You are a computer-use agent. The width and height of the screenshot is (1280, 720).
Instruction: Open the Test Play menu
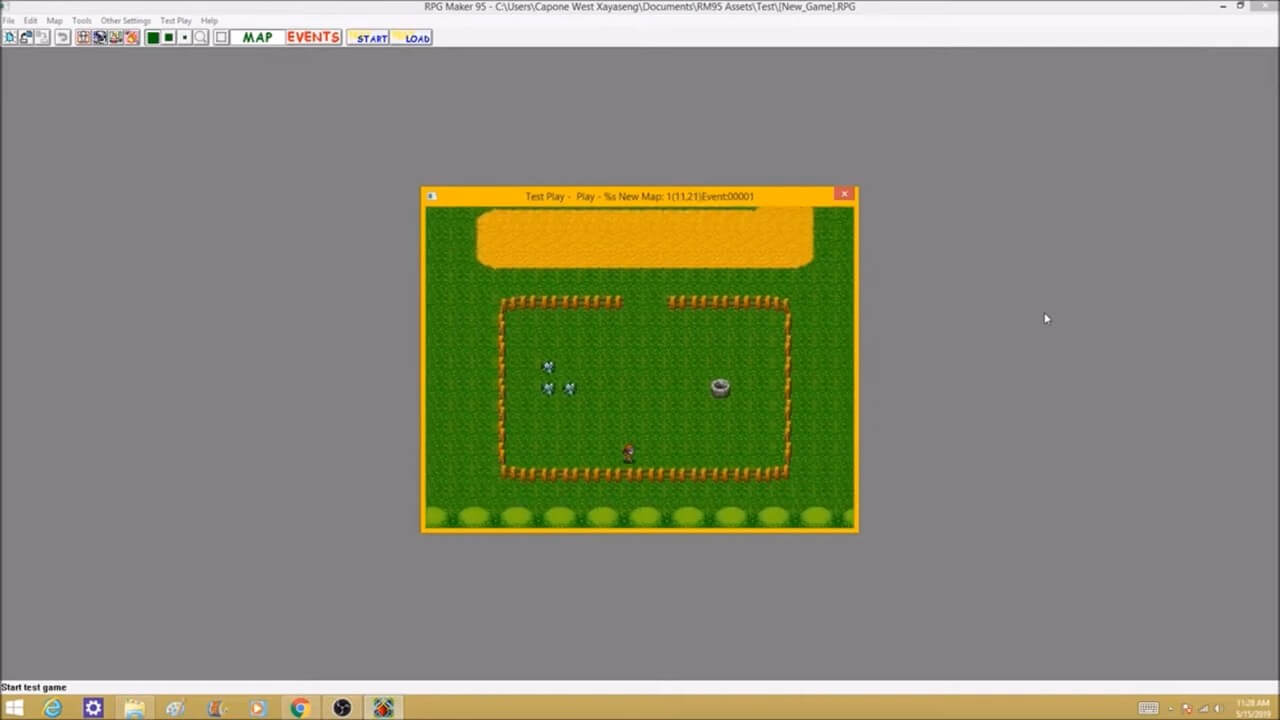[176, 20]
